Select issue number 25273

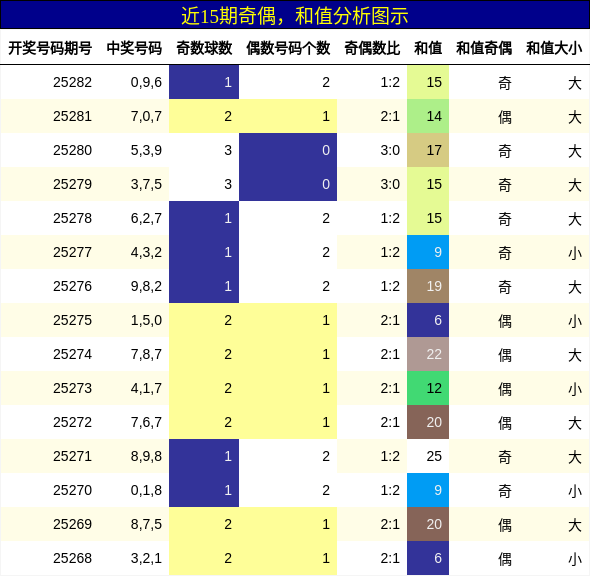72,388
